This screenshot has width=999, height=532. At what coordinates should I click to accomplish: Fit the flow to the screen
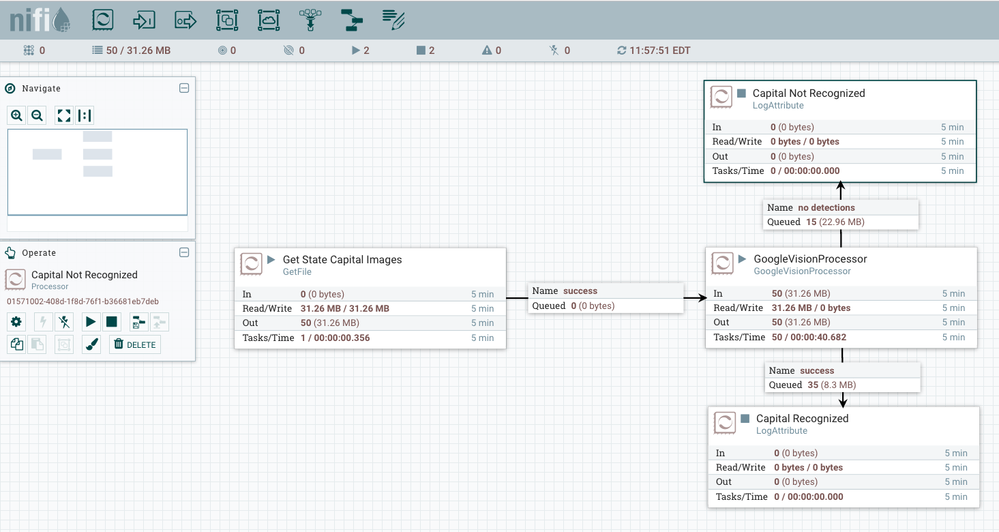[x=64, y=116]
